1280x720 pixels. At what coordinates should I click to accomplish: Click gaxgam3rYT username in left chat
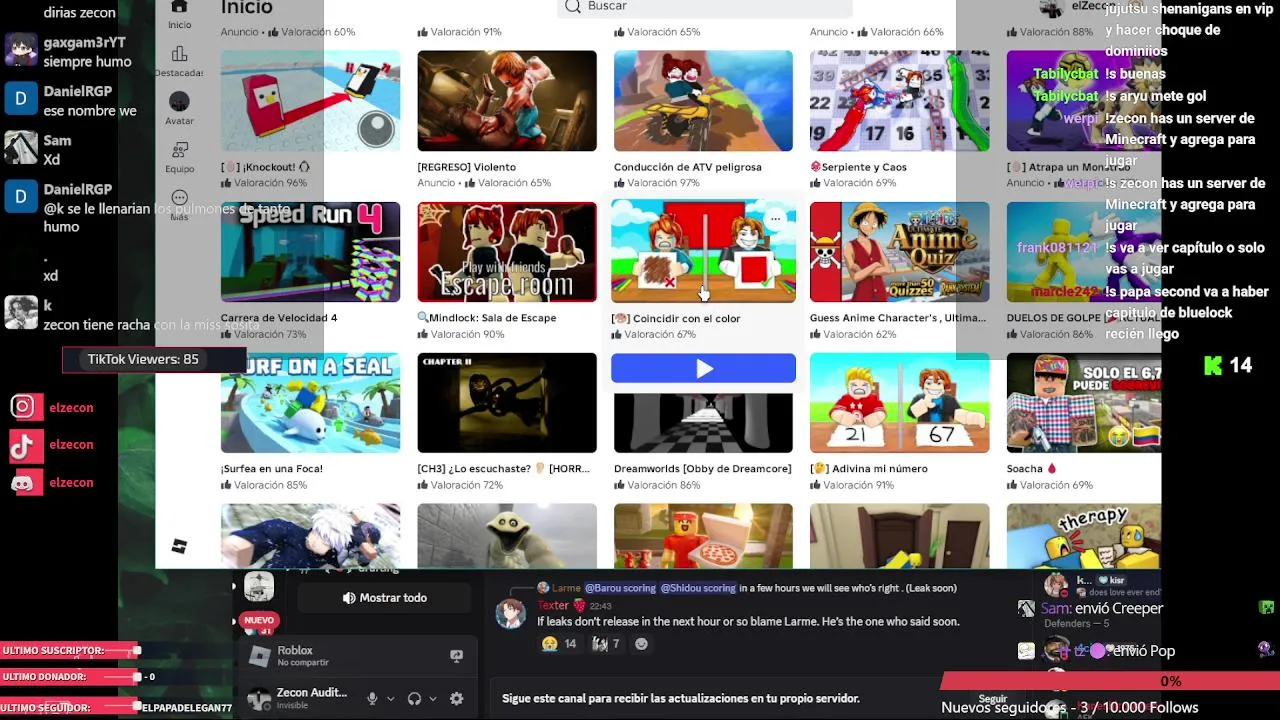tap(85, 43)
